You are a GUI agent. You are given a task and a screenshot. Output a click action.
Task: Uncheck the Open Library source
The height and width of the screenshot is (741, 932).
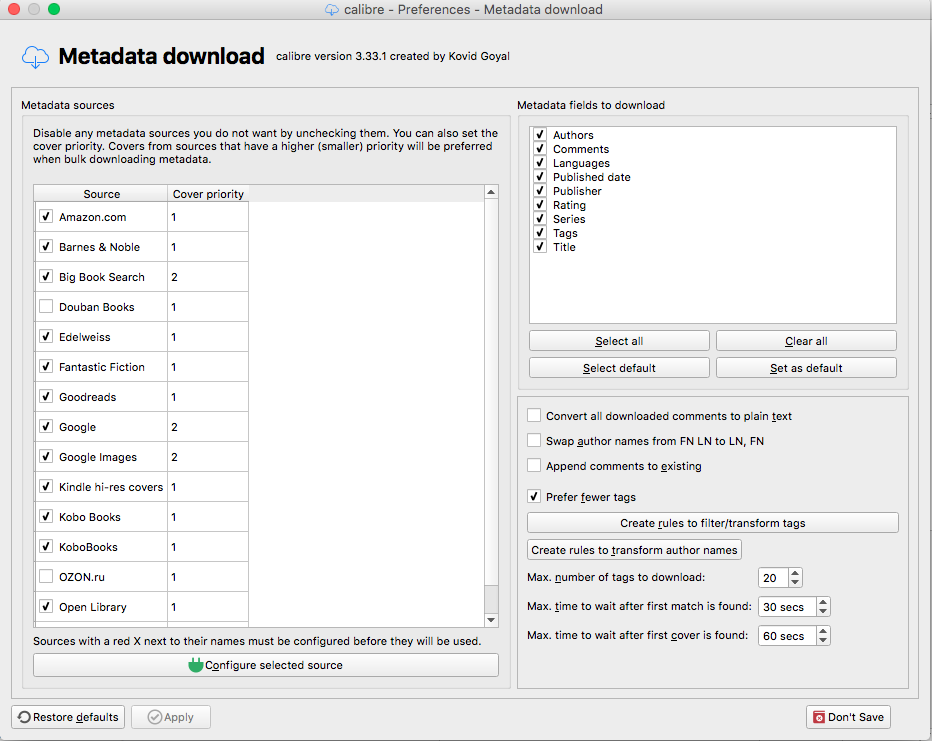pos(46,606)
